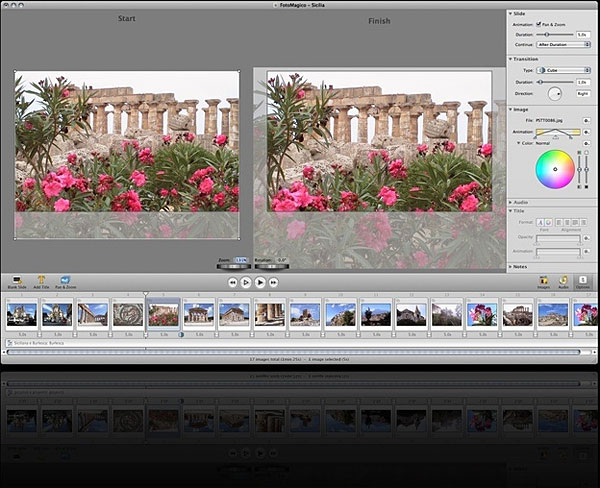Click the rewind playback button
Screen dimensions: 600x488
point(232,282)
